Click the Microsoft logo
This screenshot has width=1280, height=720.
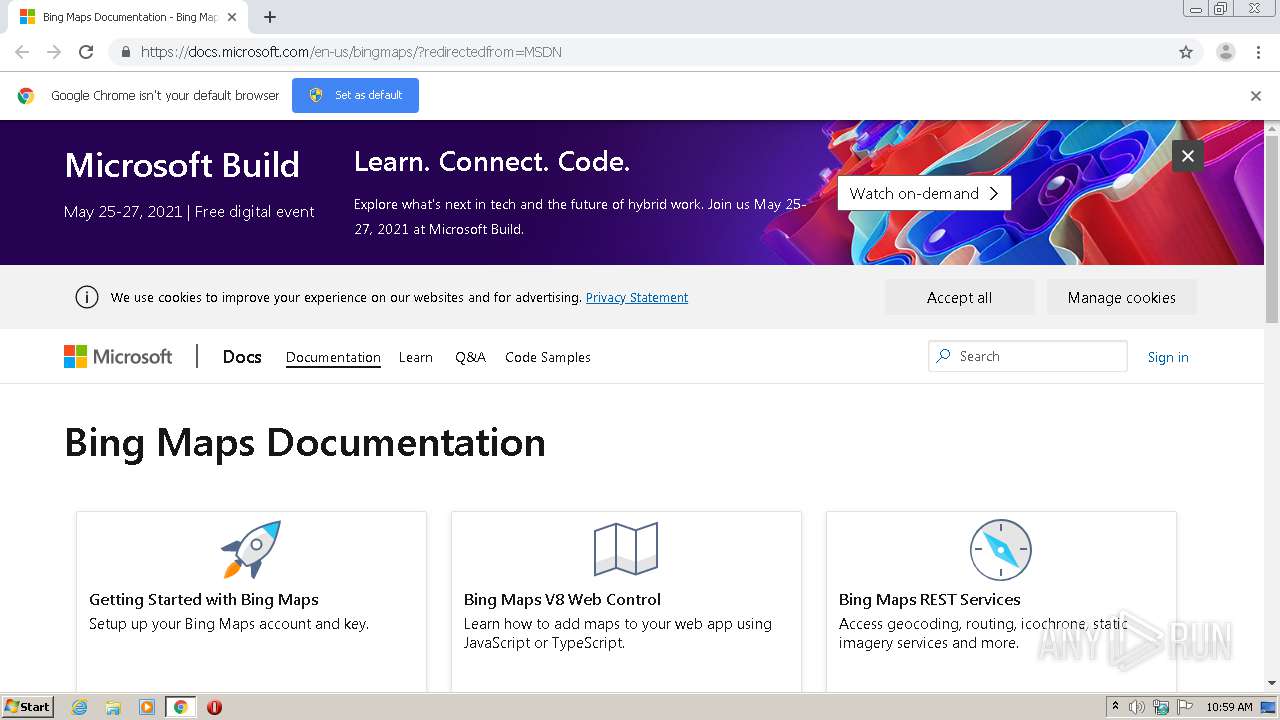(118, 357)
